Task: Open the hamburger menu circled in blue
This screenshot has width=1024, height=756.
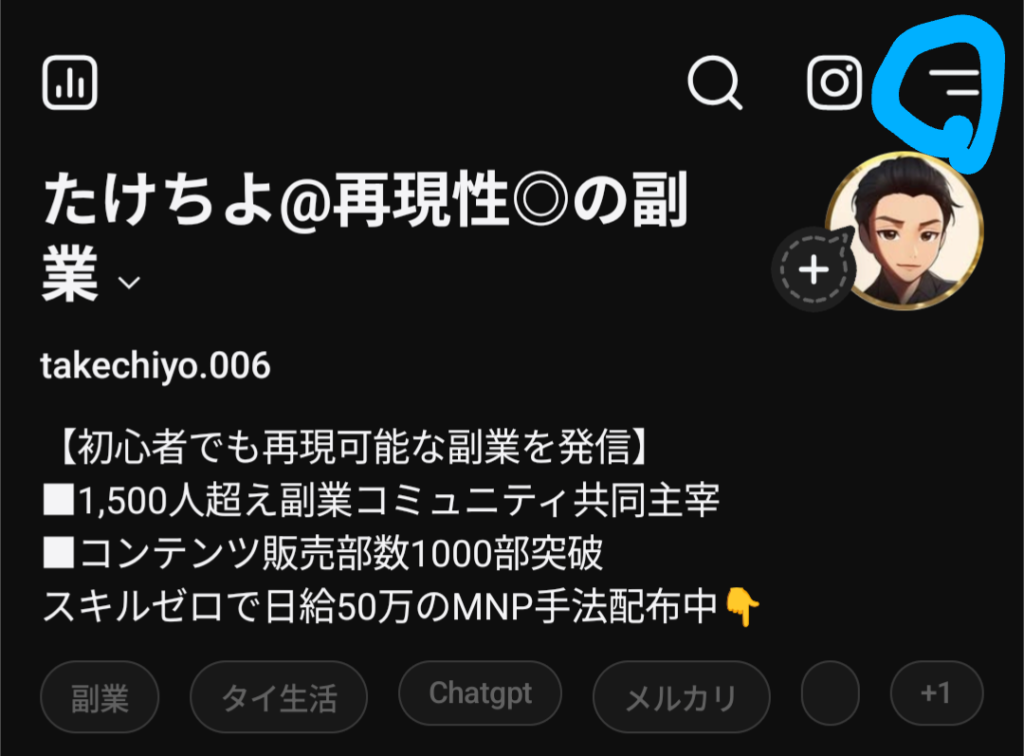Action: (954, 82)
